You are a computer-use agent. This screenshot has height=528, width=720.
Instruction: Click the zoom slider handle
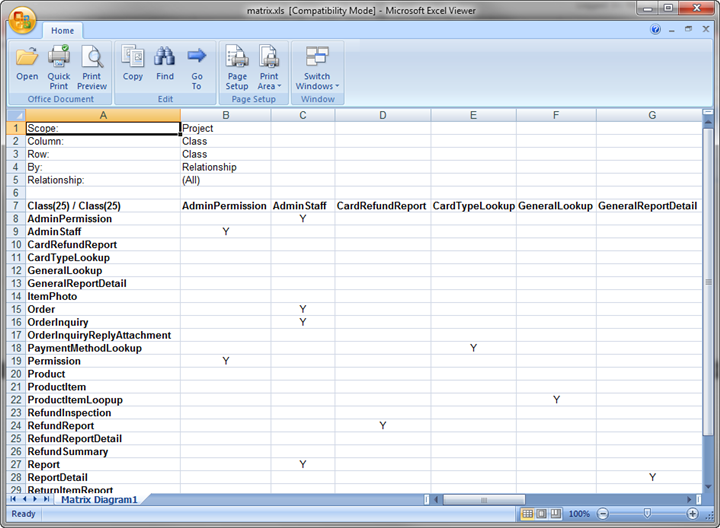647,513
